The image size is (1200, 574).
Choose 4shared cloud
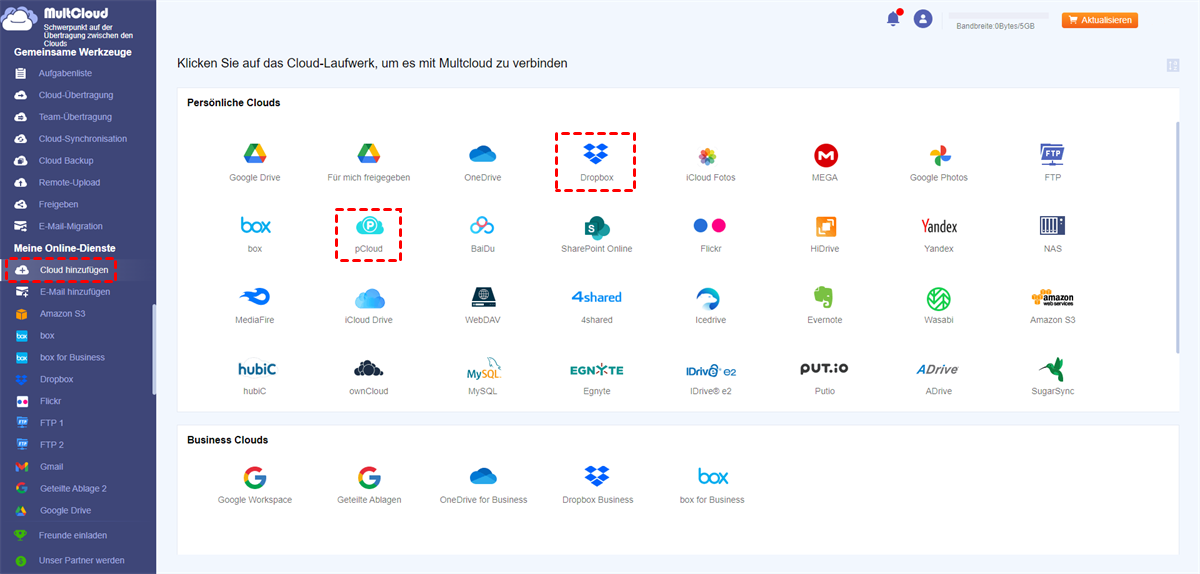(x=596, y=306)
